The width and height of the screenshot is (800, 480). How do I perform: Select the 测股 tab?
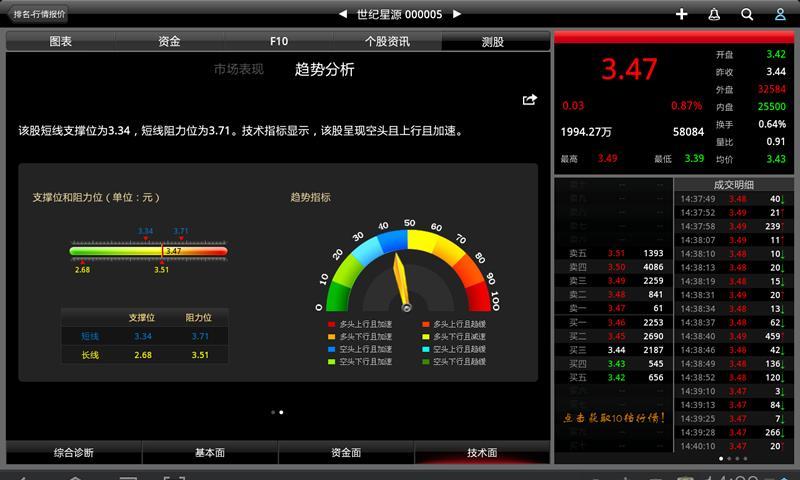coord(493,41)
